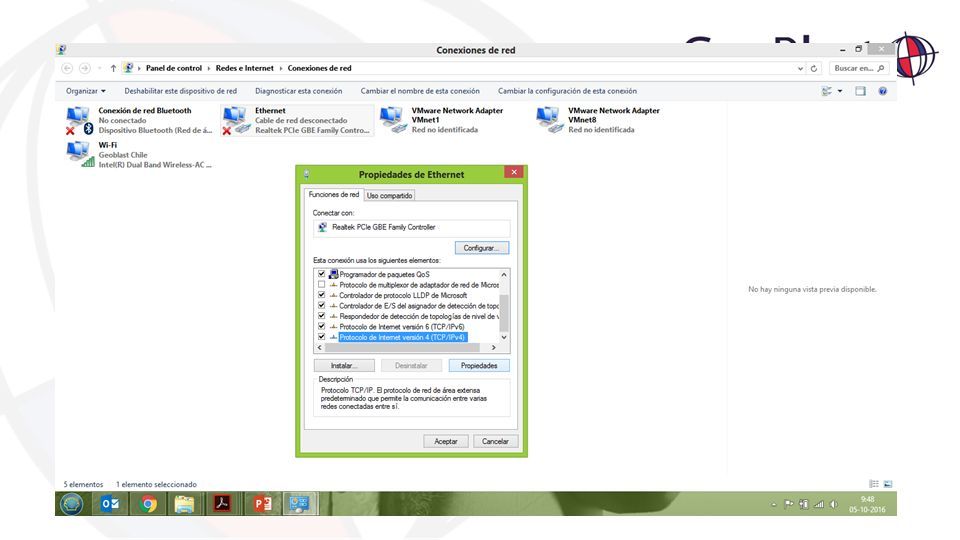
Task: Select the VMware VMnet8 adapter icon
Action: pyautogui.click(x=549, y=119)
